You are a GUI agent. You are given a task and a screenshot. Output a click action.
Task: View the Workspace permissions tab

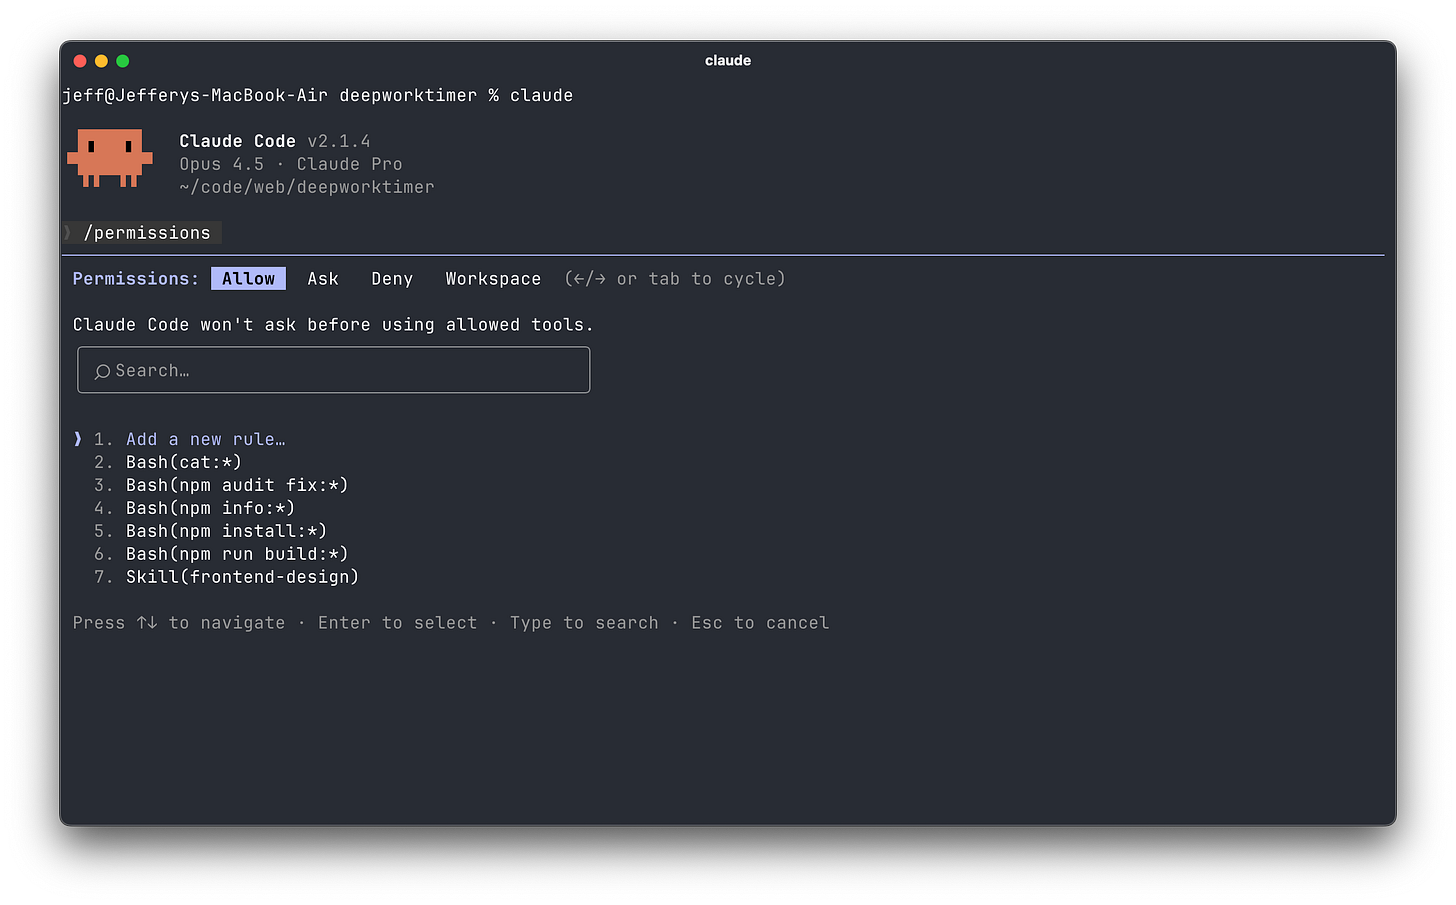coord(493,278)
